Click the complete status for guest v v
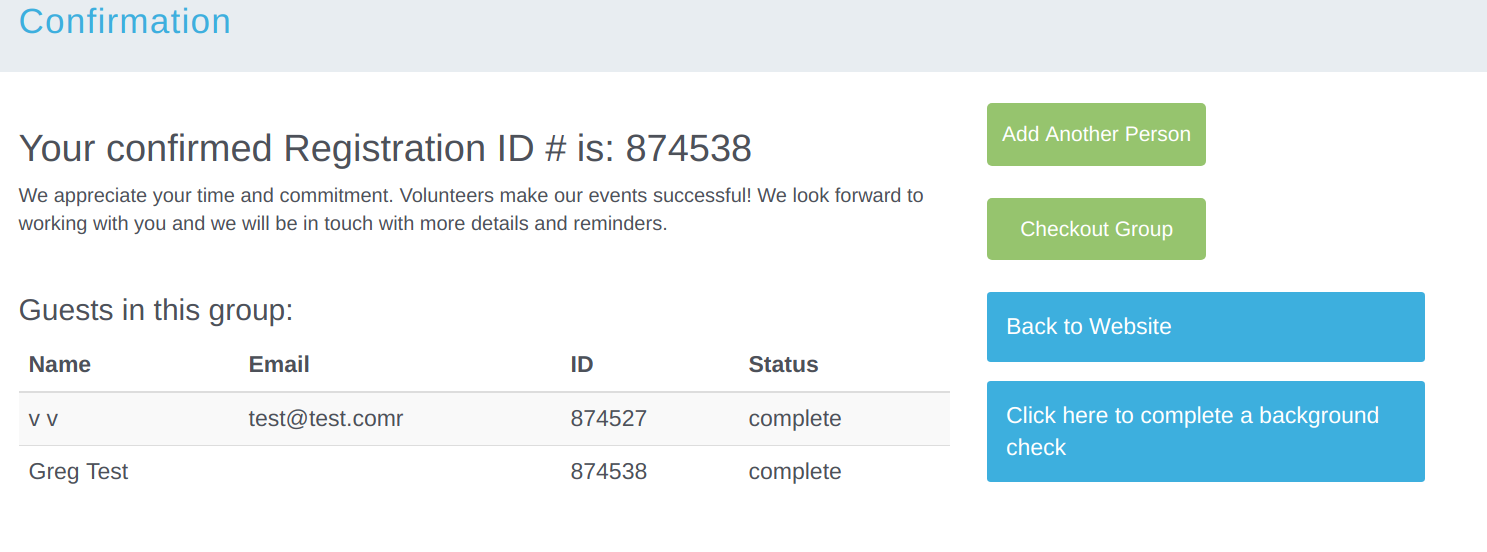The height and width of the screenshot is (552, 1487). [794, 419]
